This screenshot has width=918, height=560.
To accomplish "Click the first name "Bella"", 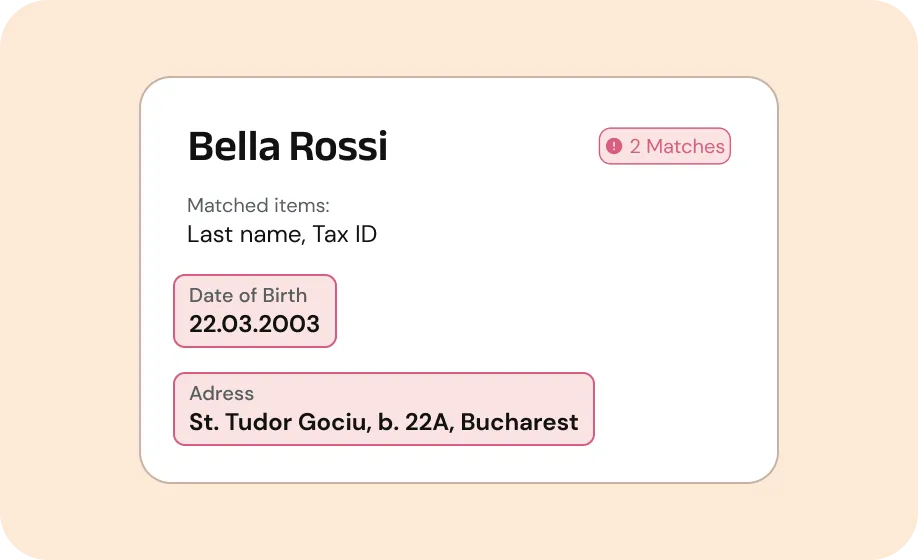I will click(x=234, y=147).
